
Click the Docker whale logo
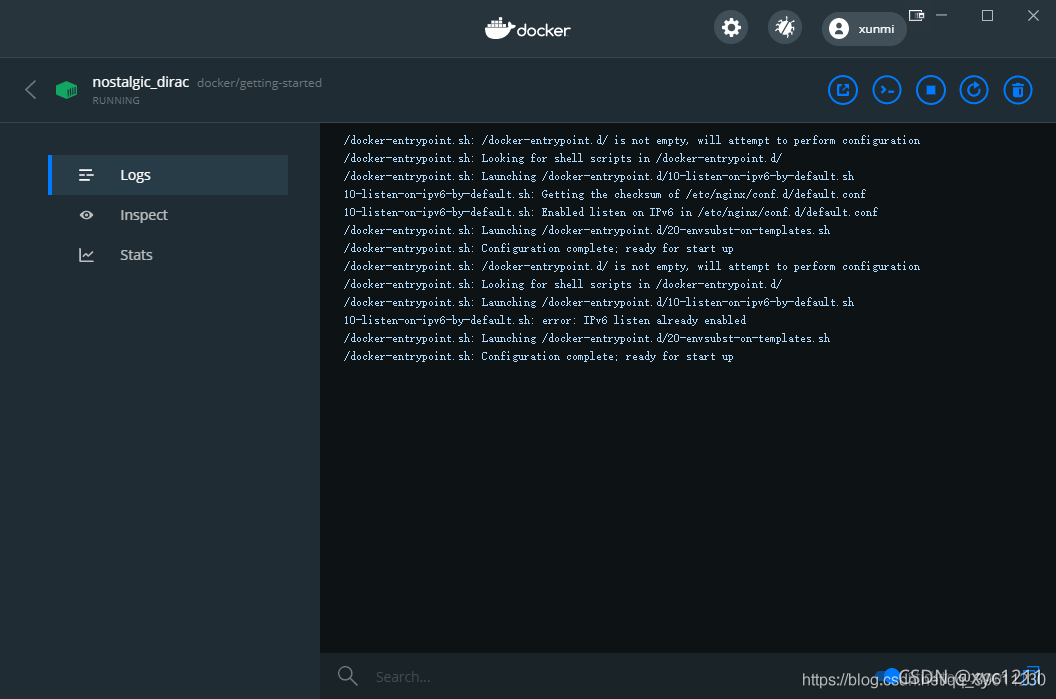coord(527,29)
